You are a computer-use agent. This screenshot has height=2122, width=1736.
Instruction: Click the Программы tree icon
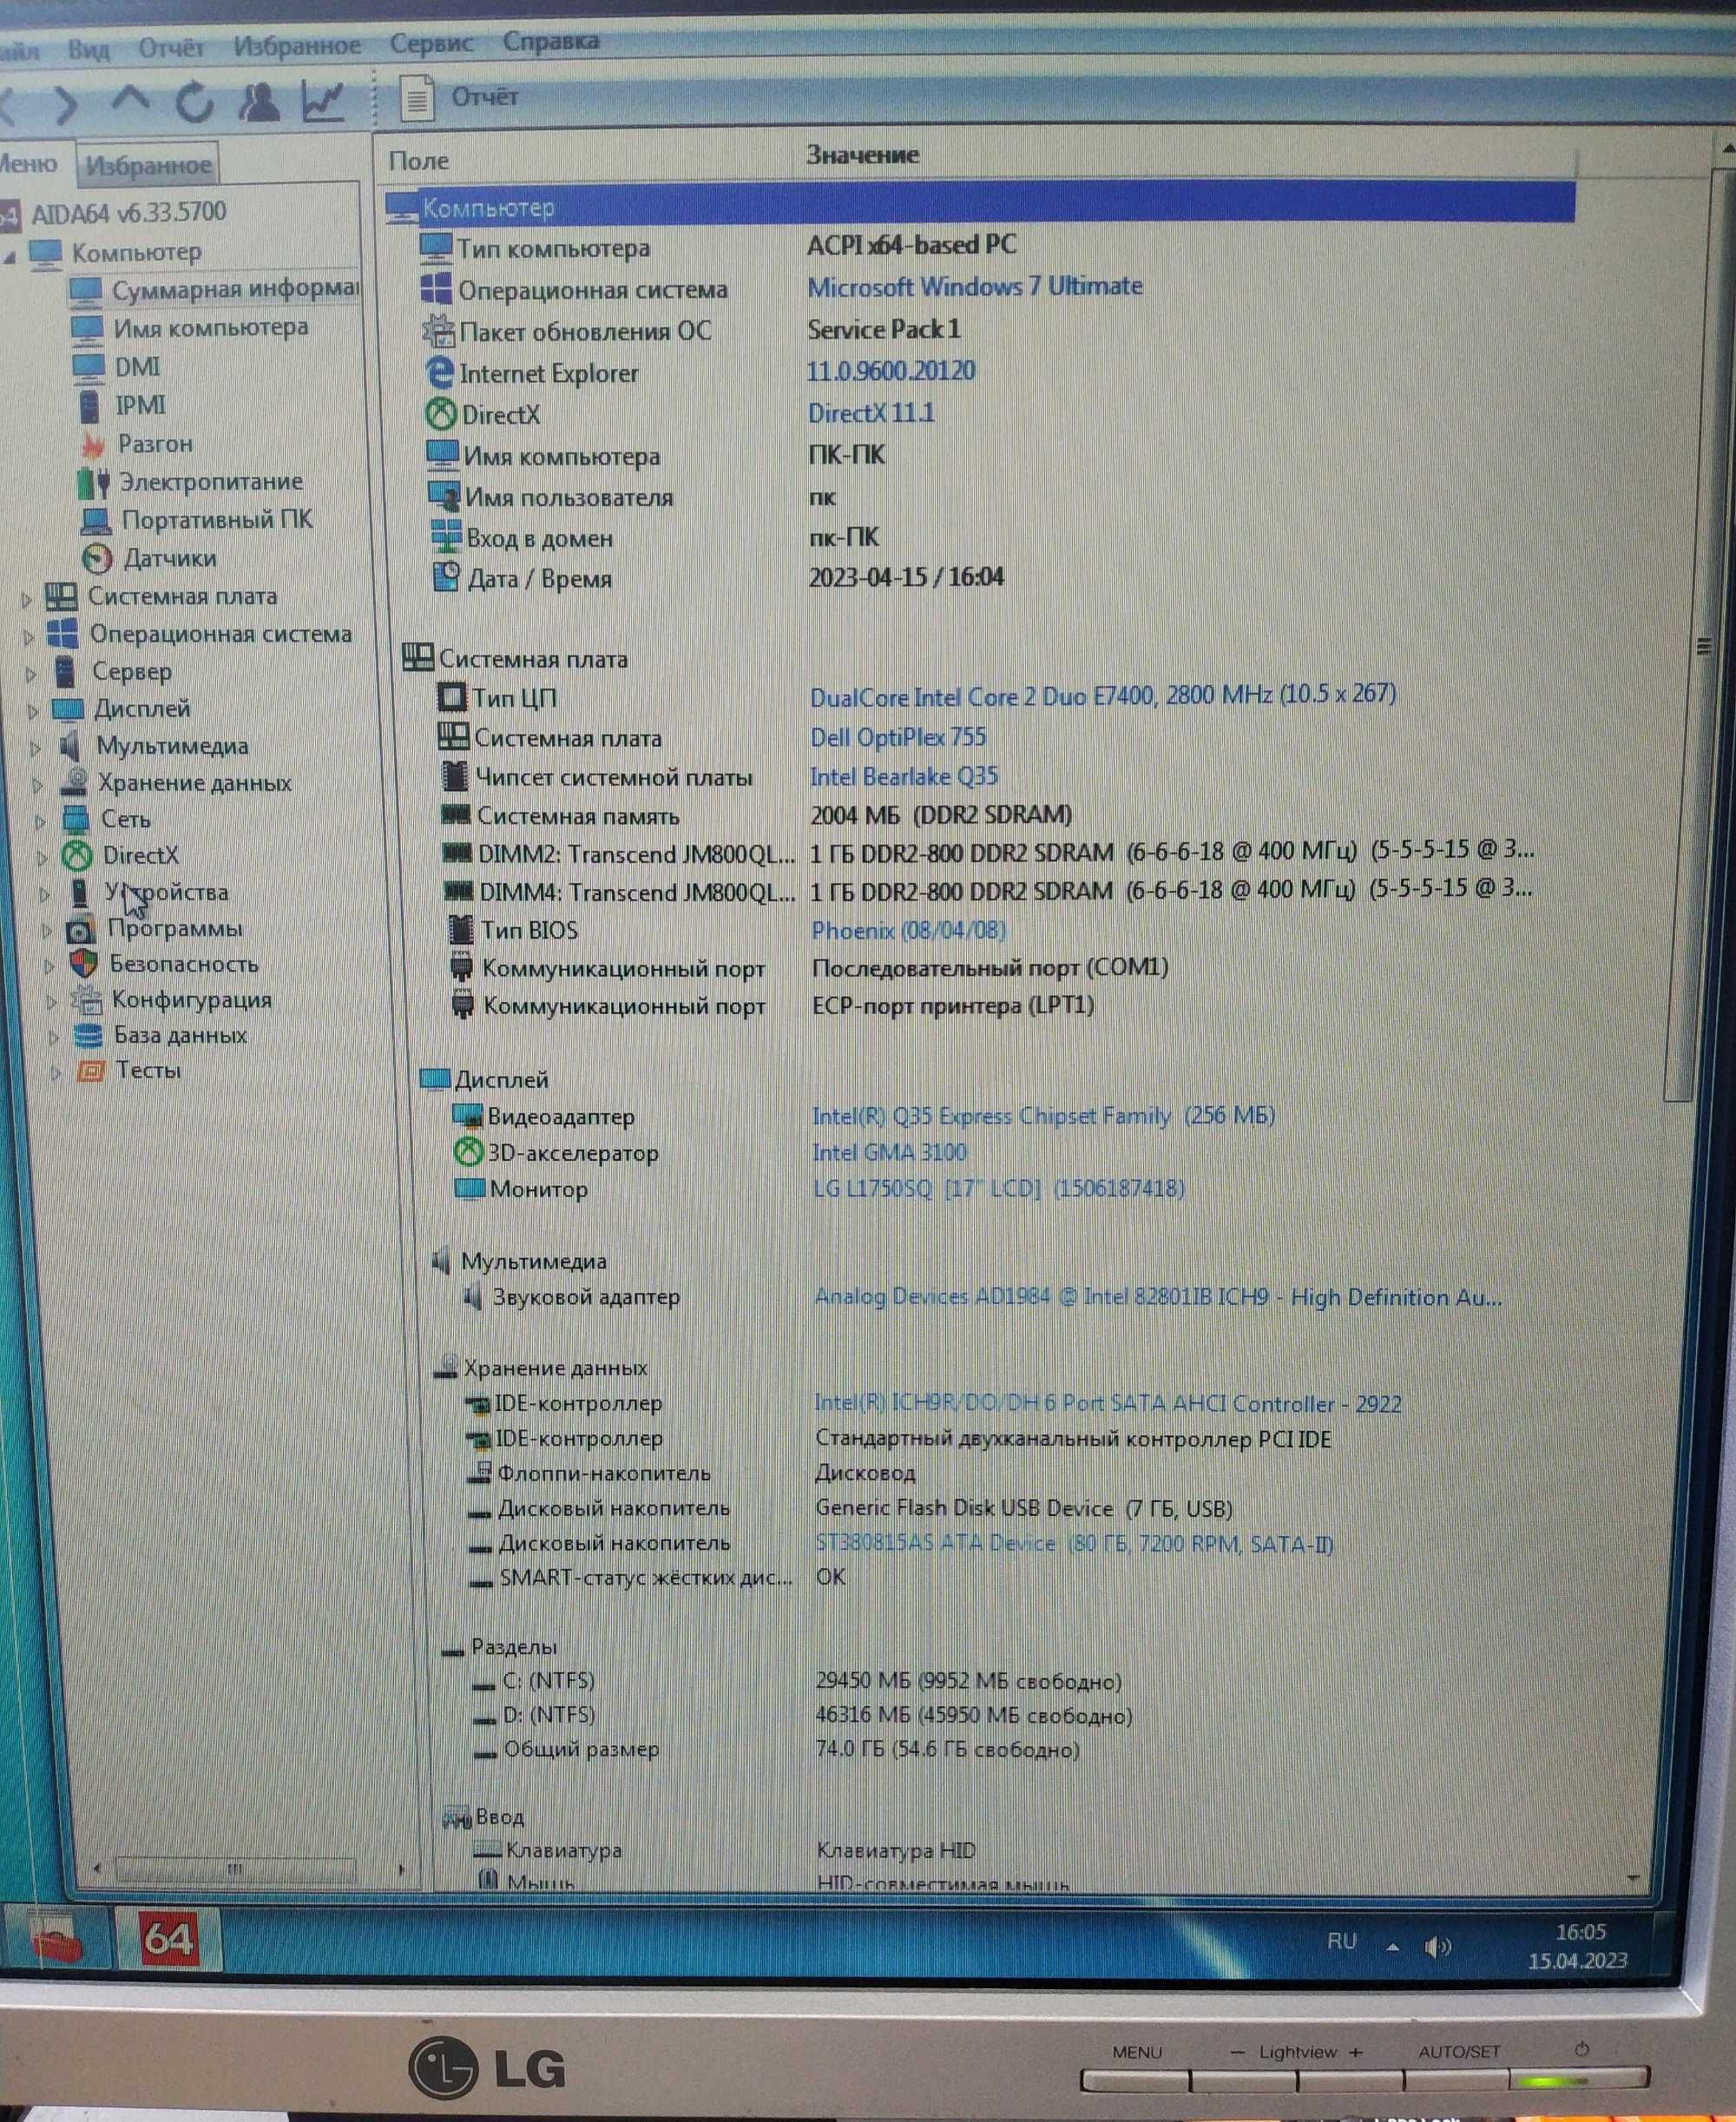pos(80,930)
